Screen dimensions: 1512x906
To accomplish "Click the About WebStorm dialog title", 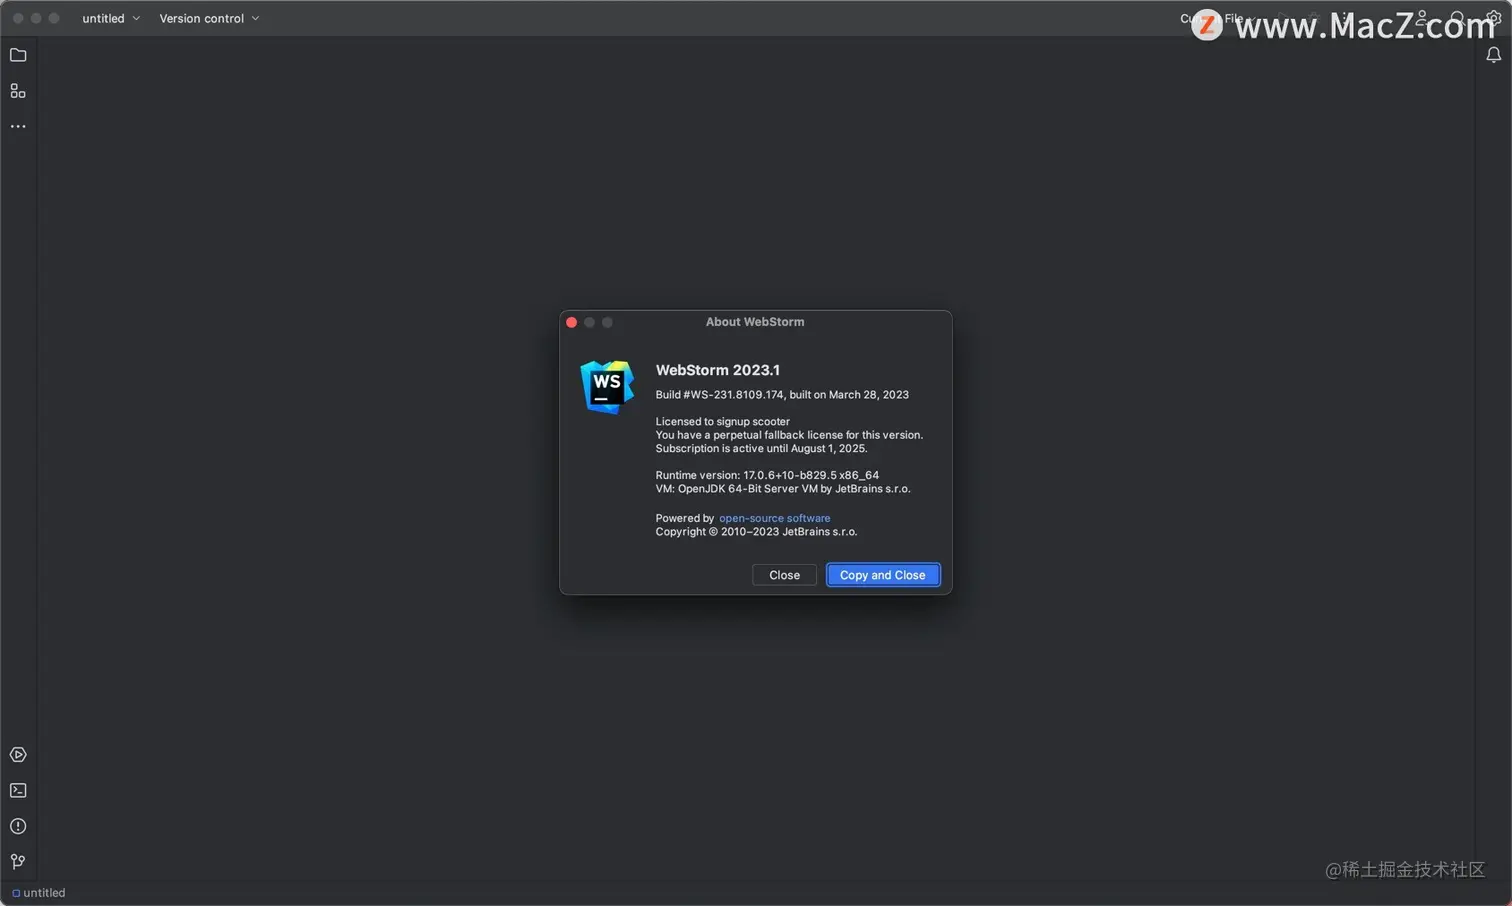I will click(x=755, y=322).
